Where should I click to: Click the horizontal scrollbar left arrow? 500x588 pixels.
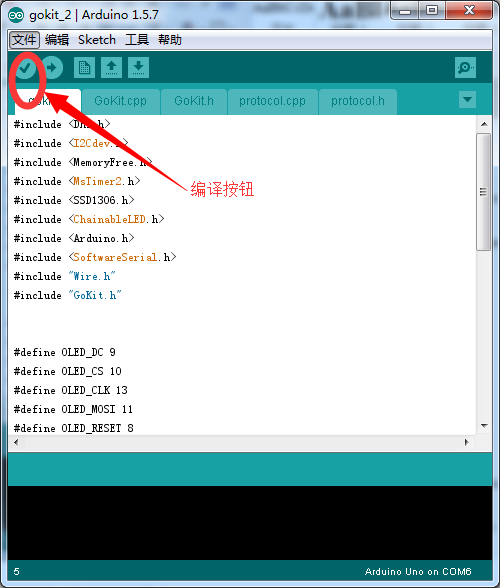[16, 442]
